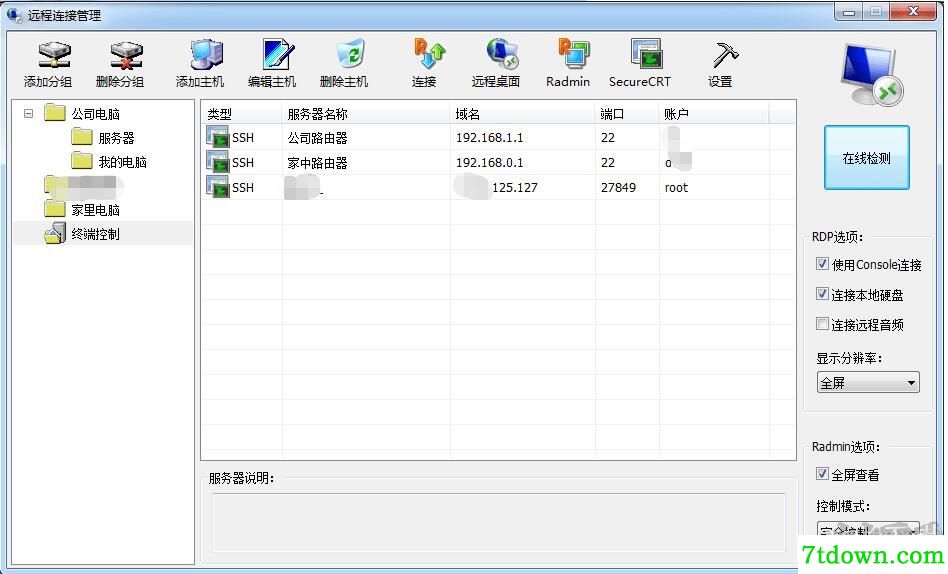
Task: Click the 我的电脑 folder icon
Action: (x=82, y=161)
